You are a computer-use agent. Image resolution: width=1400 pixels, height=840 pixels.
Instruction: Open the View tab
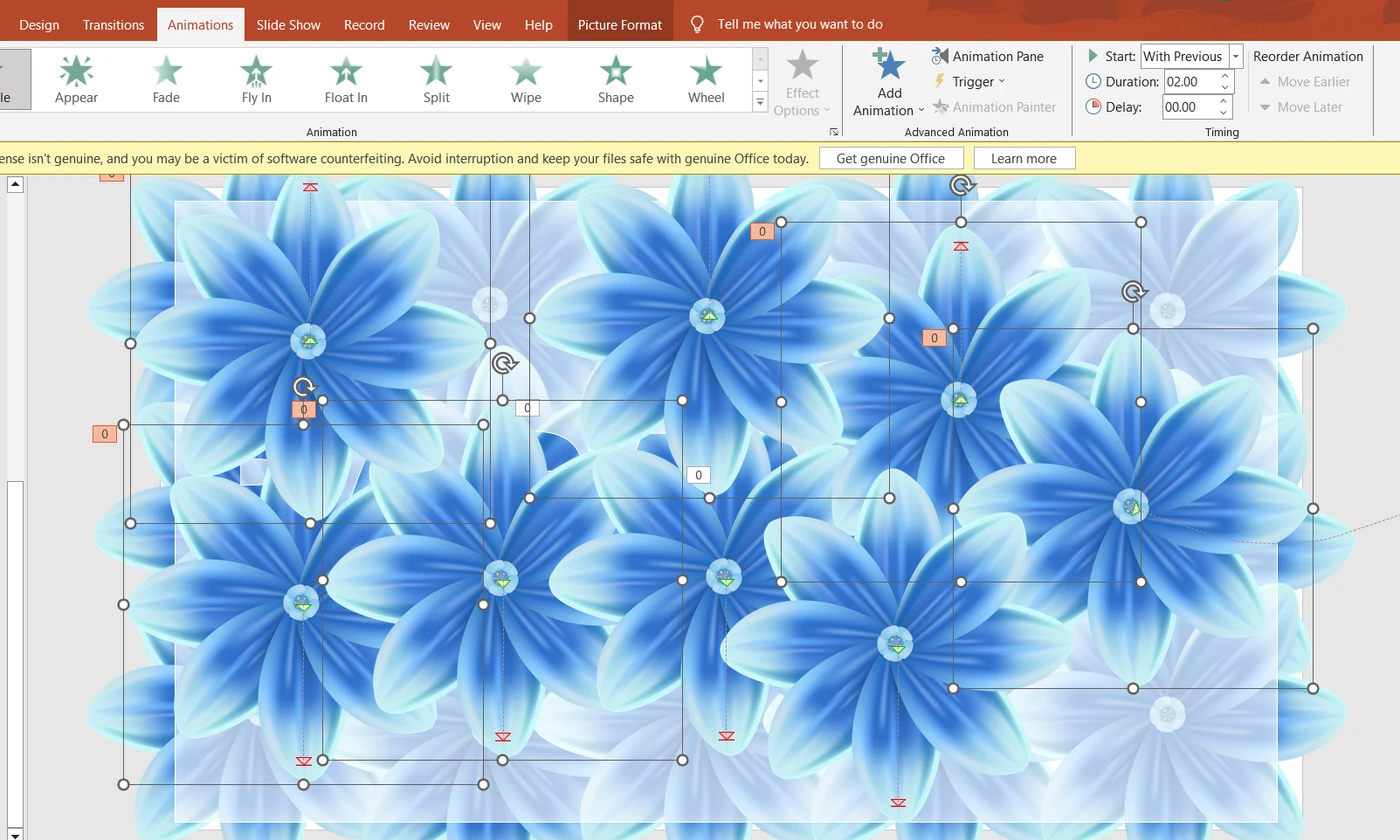pyautogui.click(x=487, y=24)
